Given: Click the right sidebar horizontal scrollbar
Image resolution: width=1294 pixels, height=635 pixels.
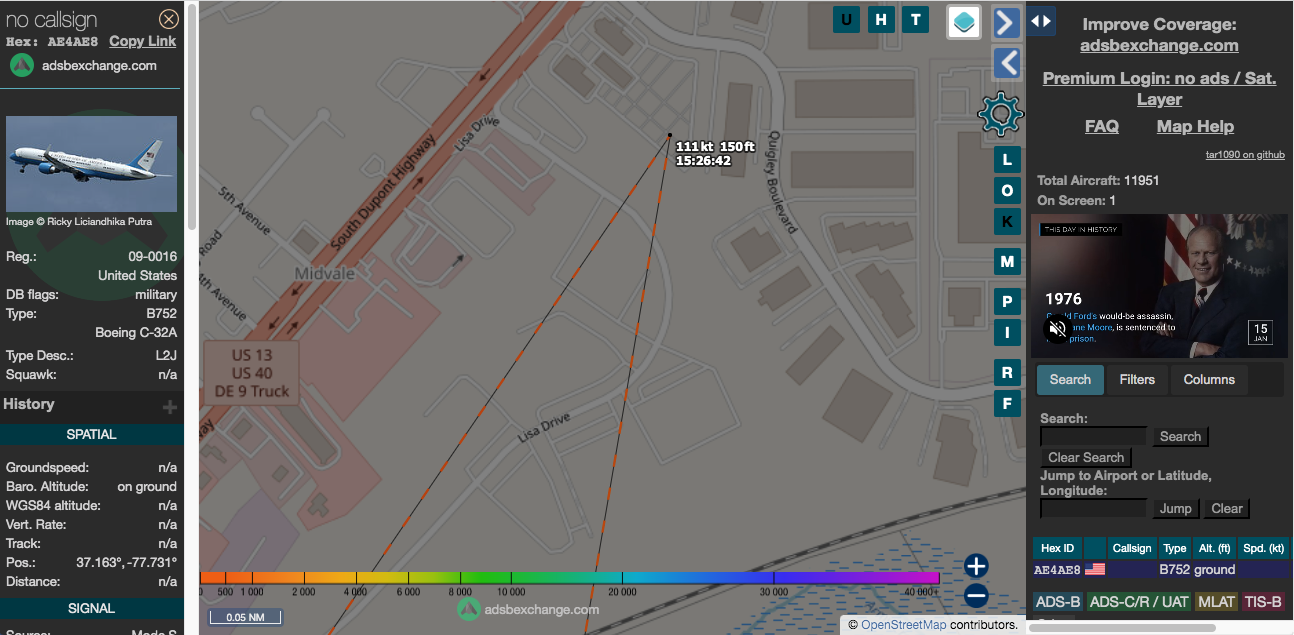Looking at the screenshot, I should 1122,628.
